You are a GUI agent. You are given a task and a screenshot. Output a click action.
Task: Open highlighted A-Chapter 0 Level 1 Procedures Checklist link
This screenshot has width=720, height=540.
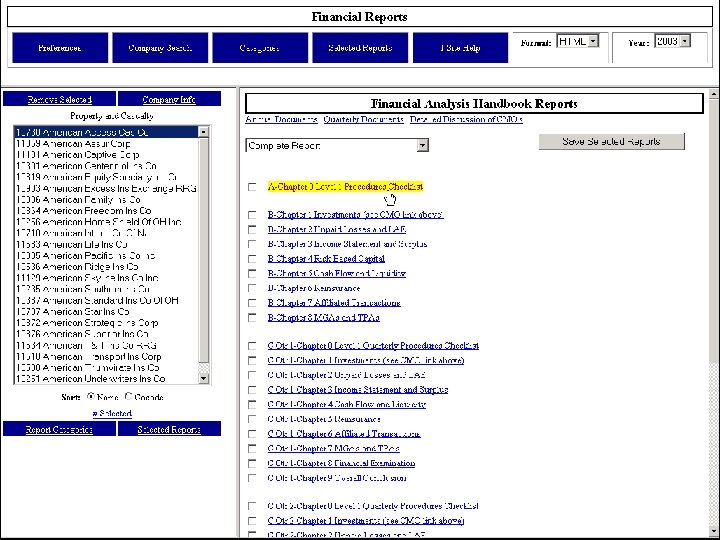(345, 186)
